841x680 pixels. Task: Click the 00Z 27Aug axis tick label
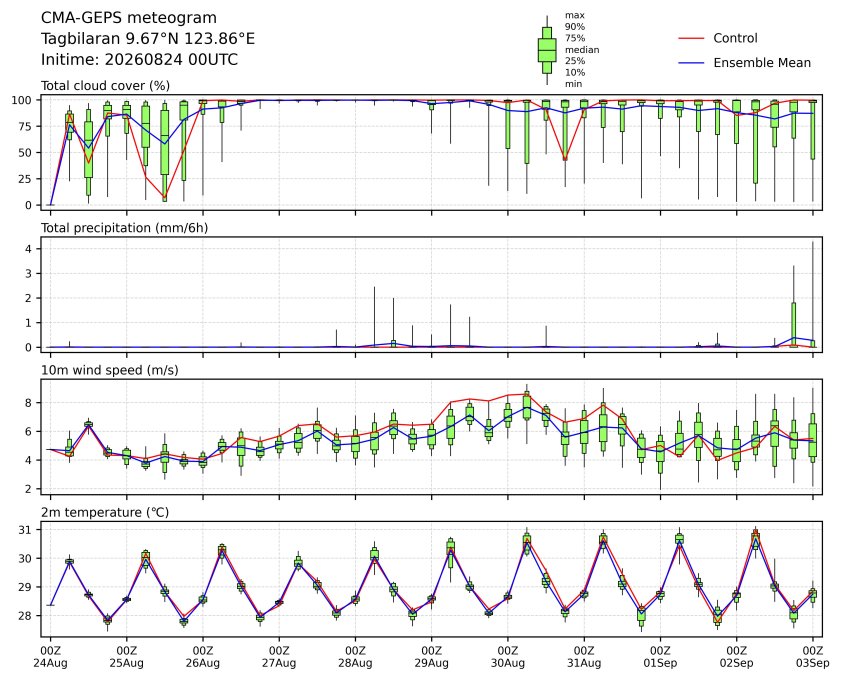[x=279, y=656]
